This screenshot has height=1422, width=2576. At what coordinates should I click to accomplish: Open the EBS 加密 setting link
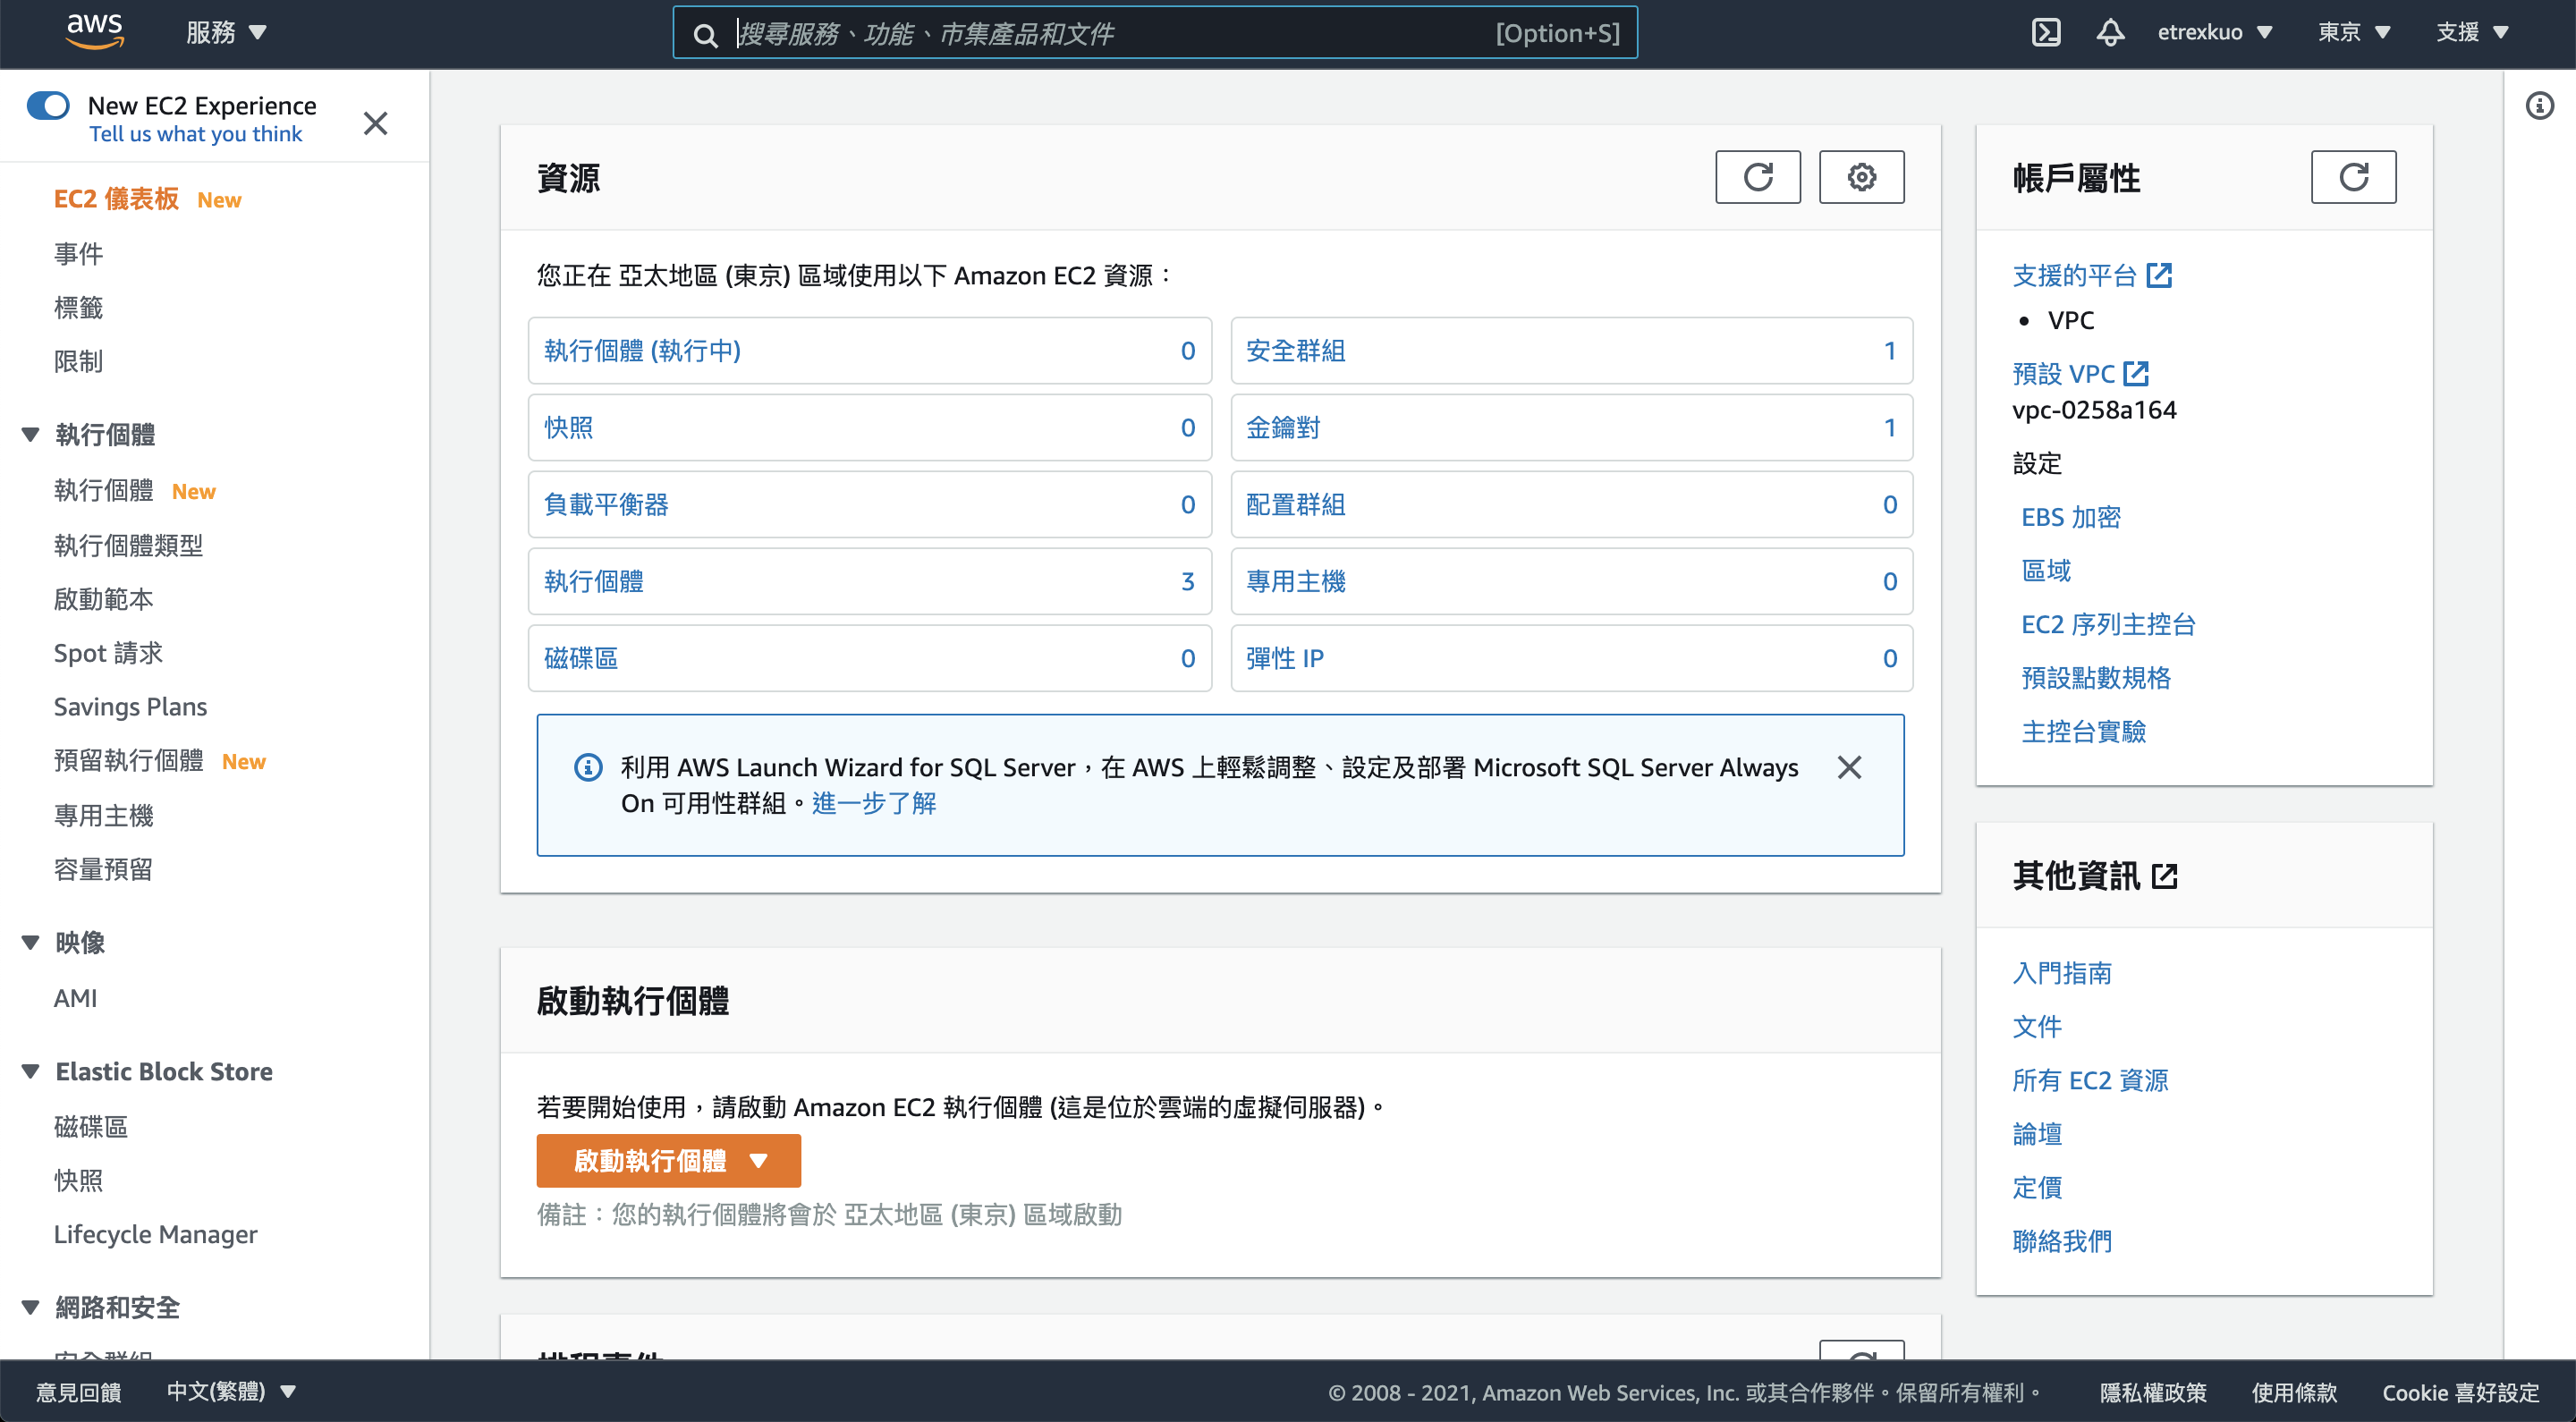click(x=2071, y=517)
